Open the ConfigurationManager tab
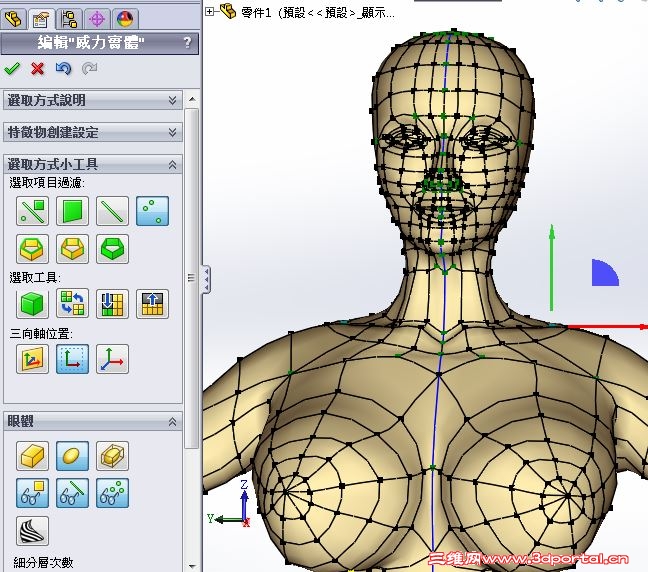Viewport: 648px width, 572px height. pos(69,19)
